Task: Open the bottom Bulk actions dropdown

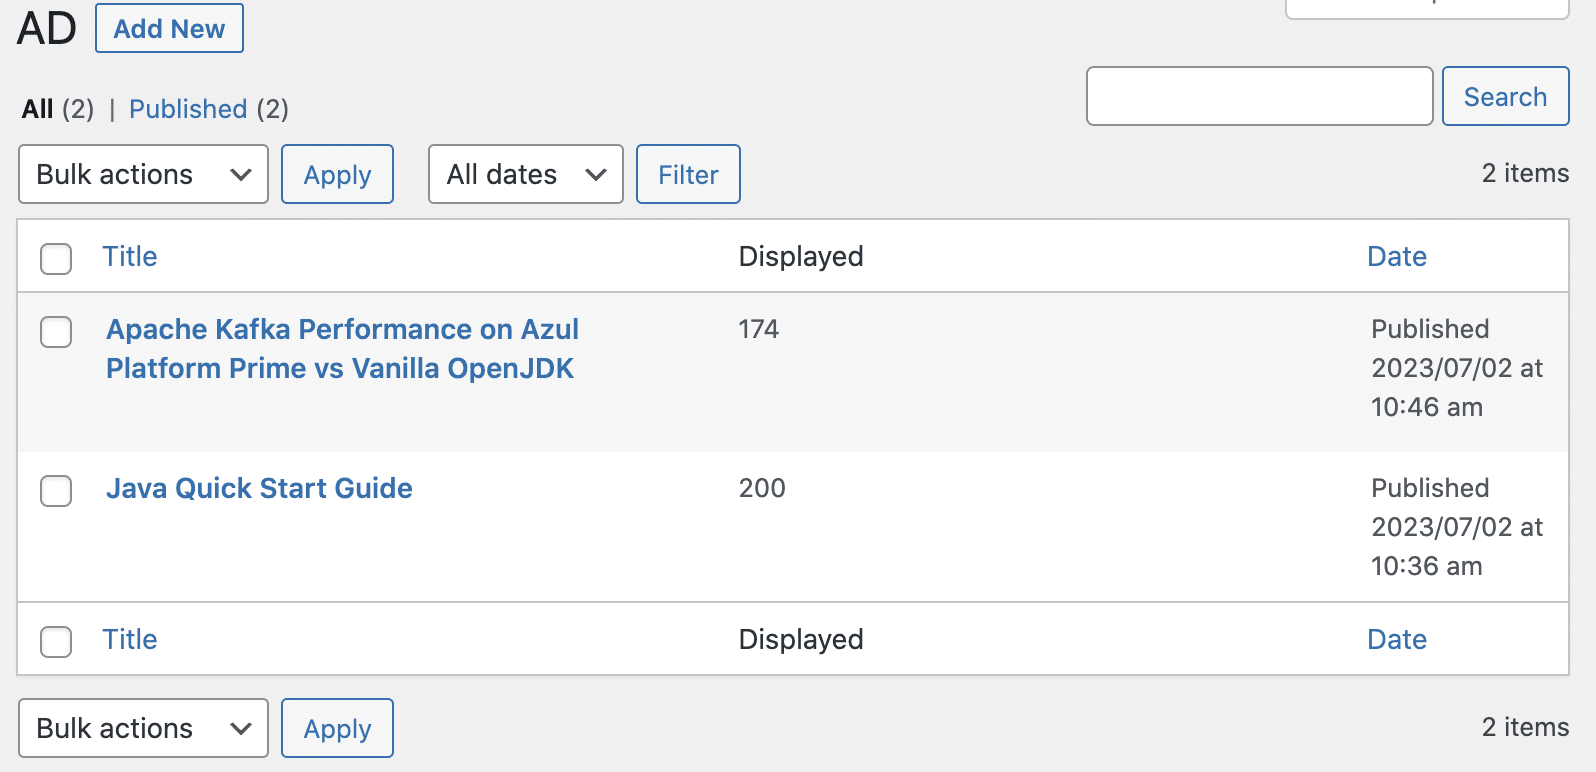Action: 143,729
